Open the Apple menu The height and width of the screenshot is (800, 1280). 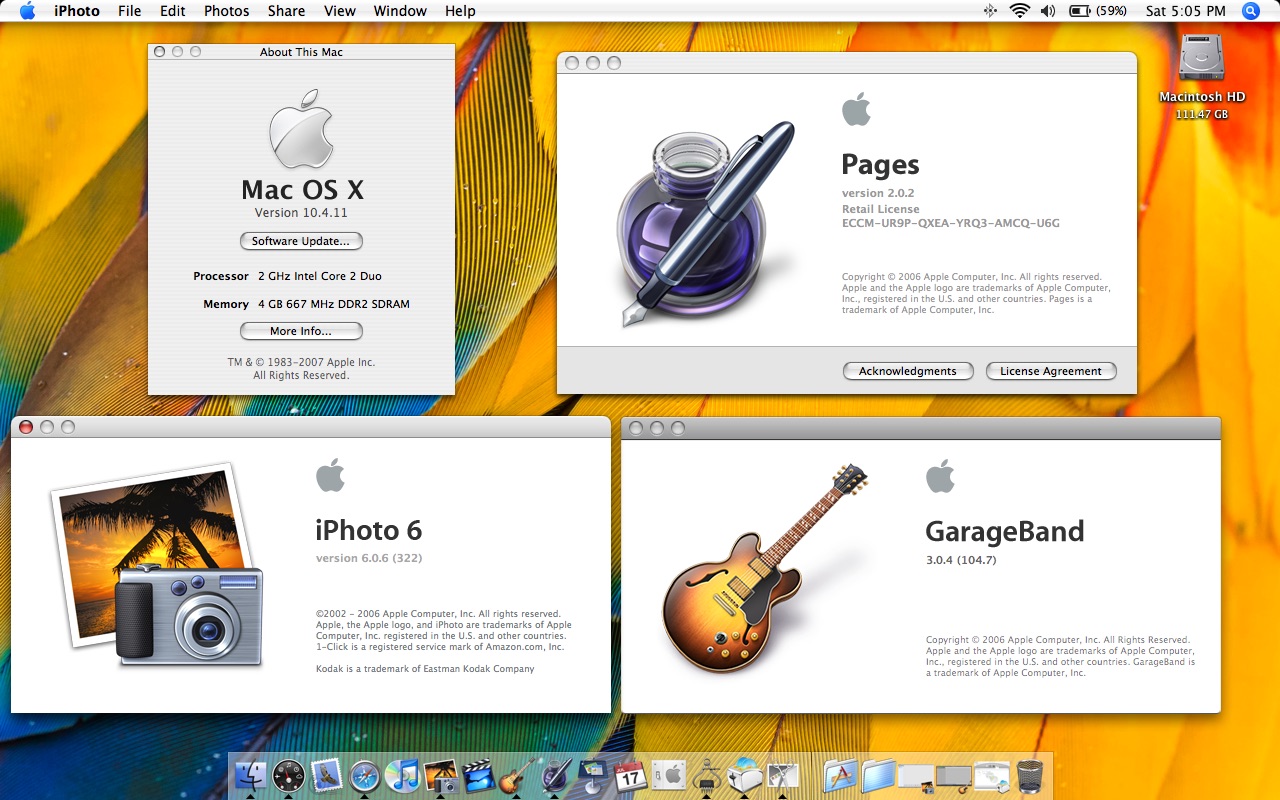tap(27, 11)
